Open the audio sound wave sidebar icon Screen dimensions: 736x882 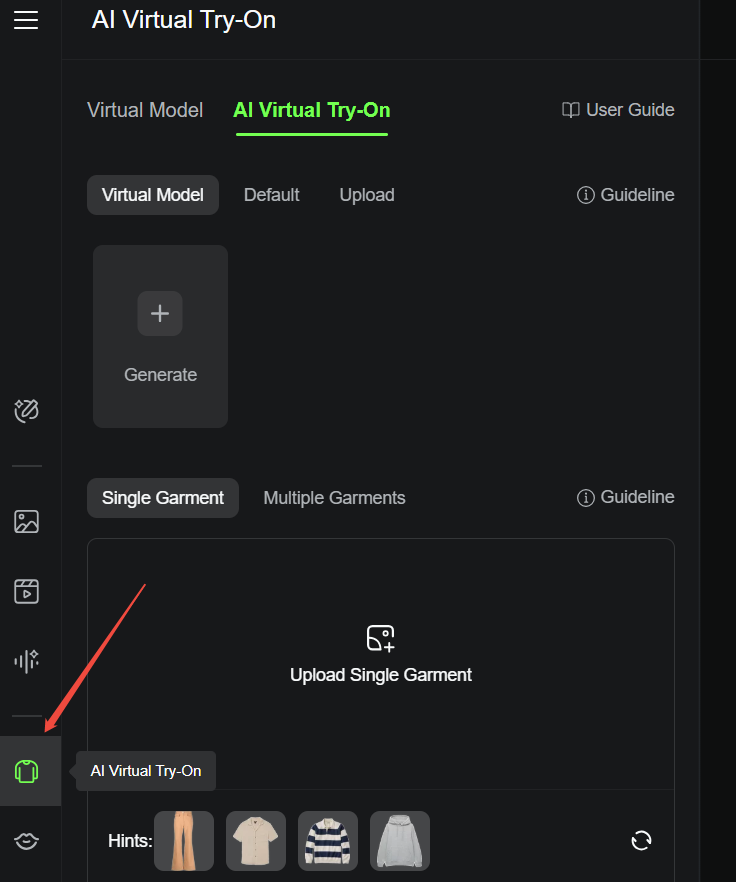(26, 661)
